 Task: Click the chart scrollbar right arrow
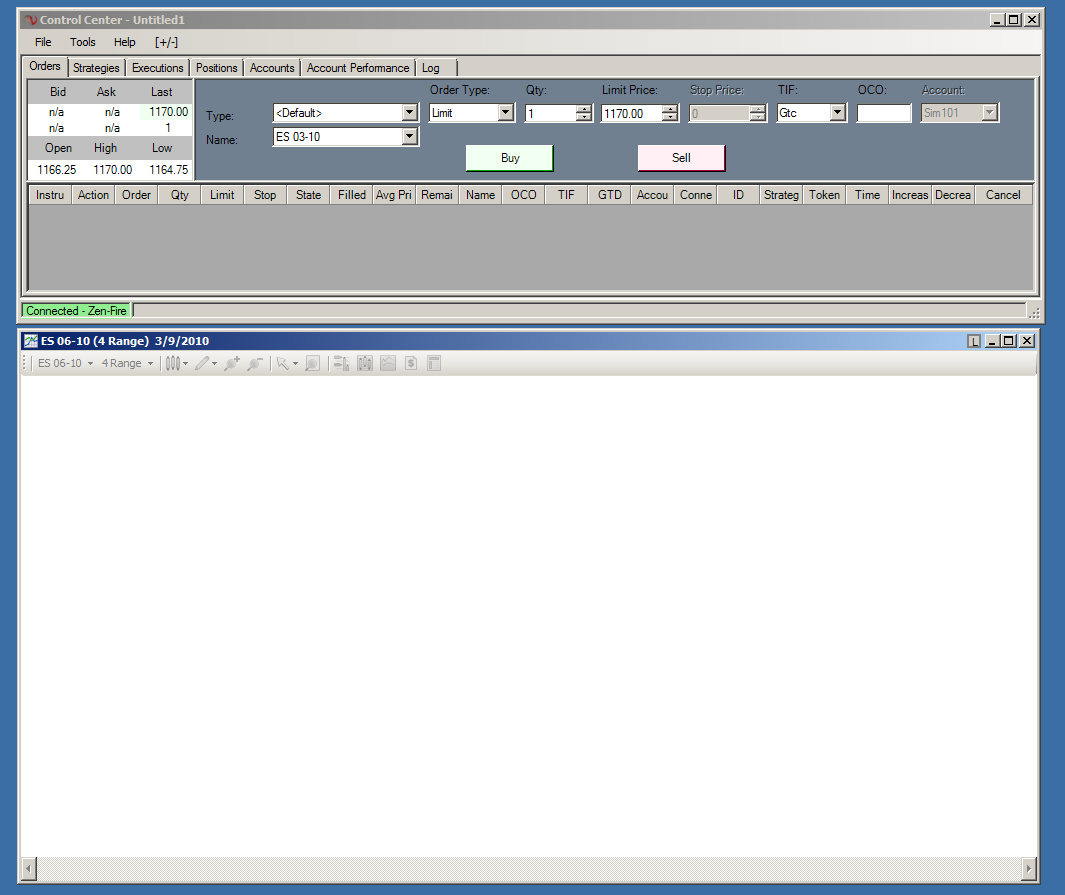[1029, 868]
